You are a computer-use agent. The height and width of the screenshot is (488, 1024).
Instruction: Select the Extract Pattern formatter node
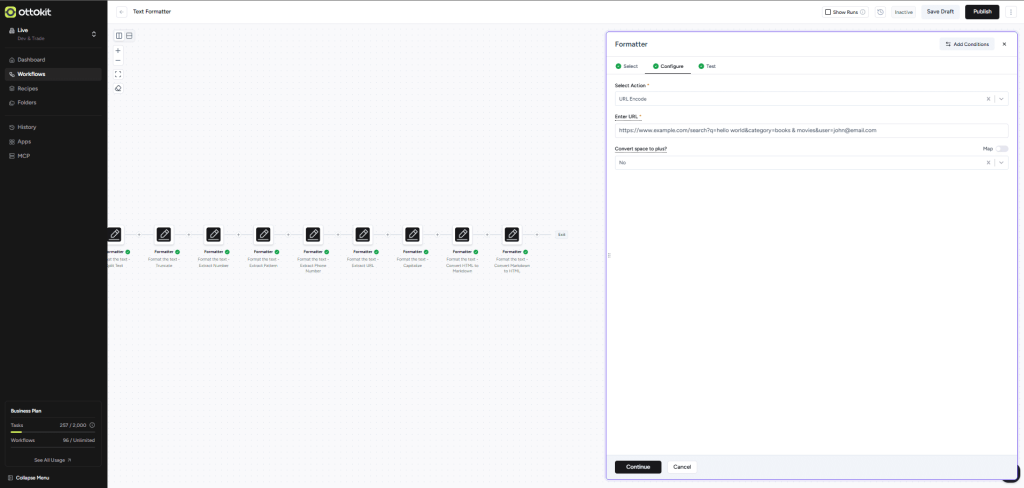point(263,235)
